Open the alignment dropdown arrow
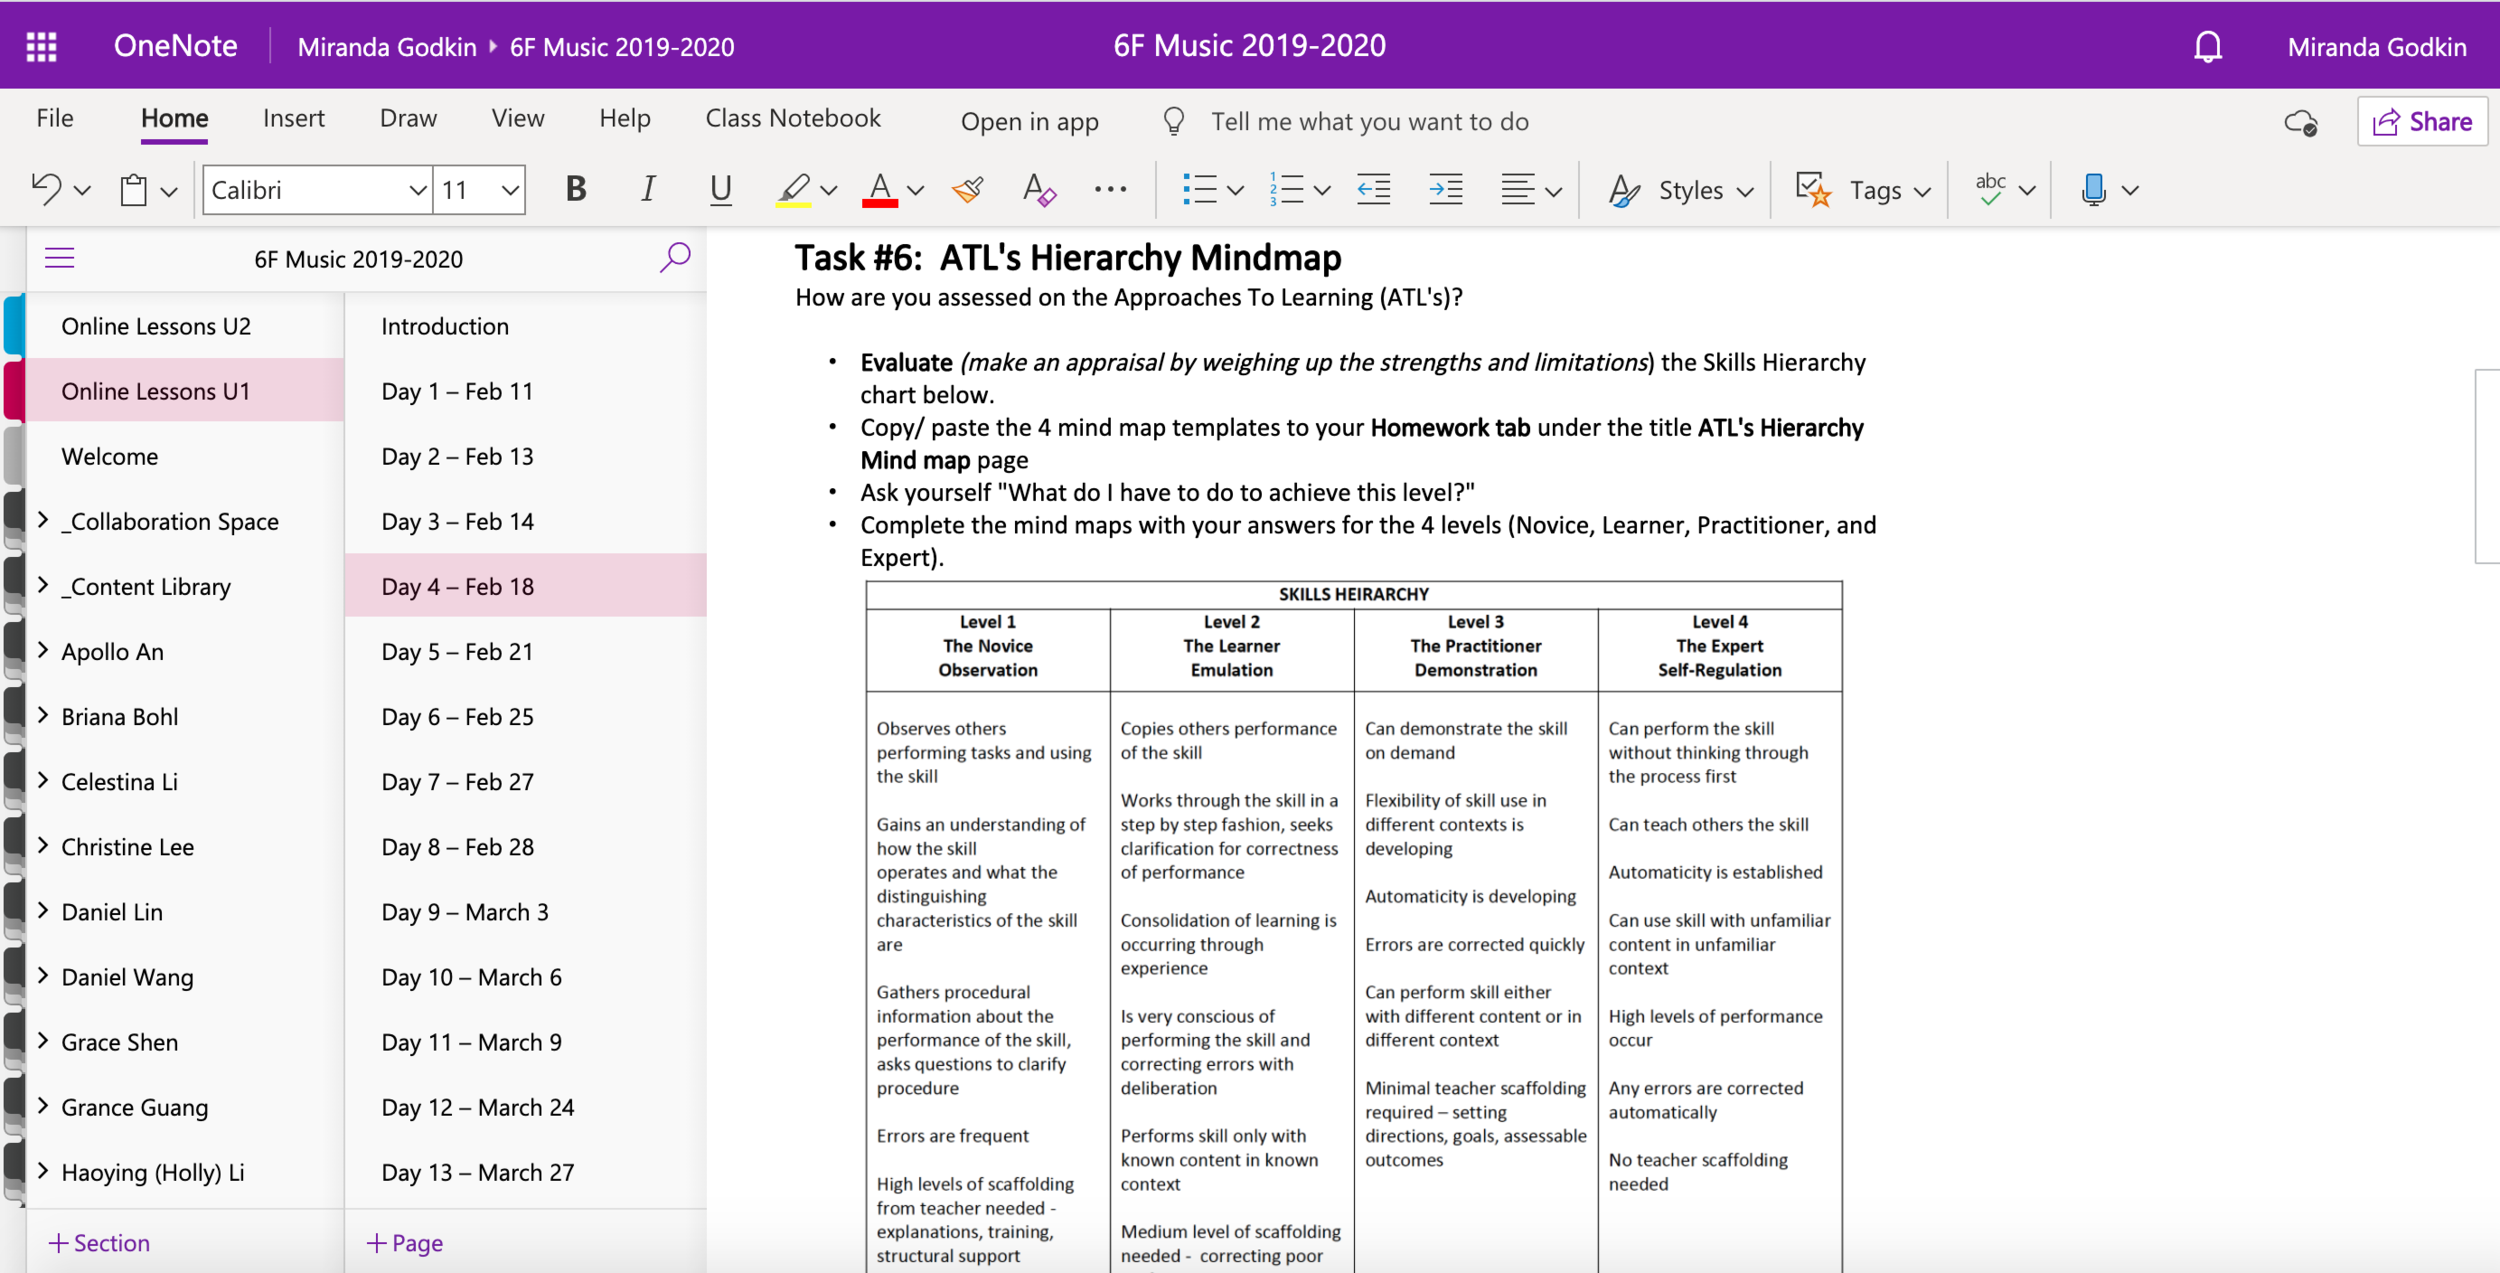This screenshot has height=1273, width=2500. [1553, 190]
